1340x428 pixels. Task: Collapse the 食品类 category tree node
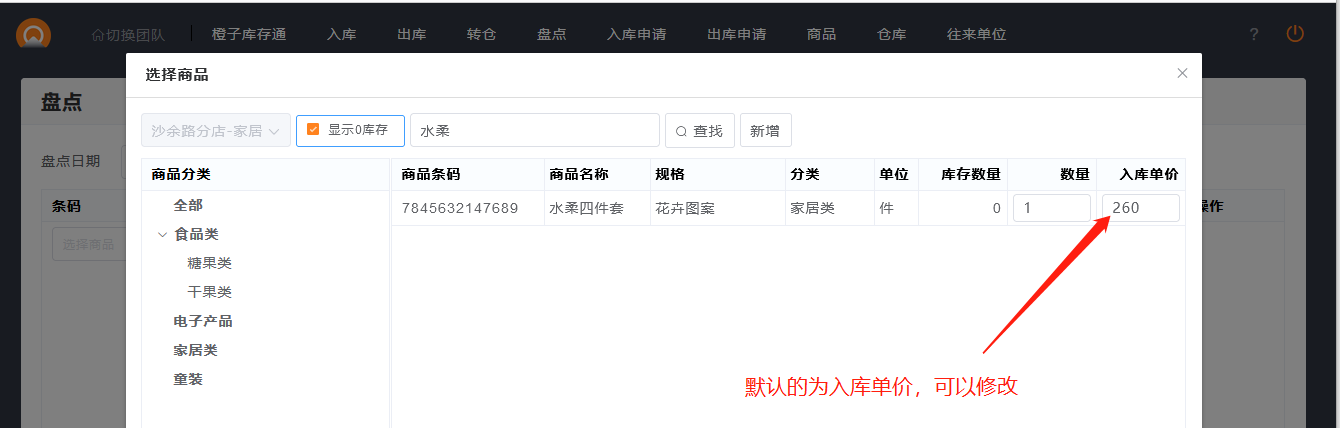[162, 235]
